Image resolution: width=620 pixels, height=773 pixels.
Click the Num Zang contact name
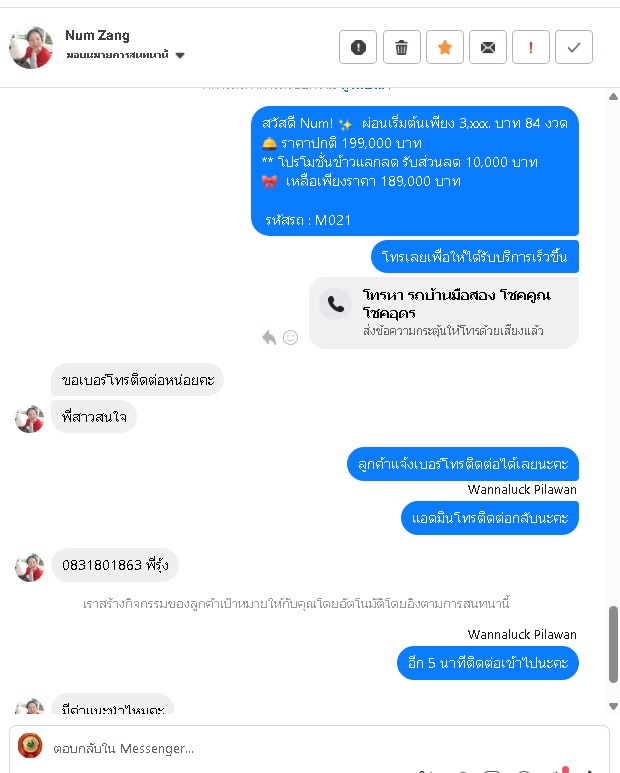click(97, 35)
